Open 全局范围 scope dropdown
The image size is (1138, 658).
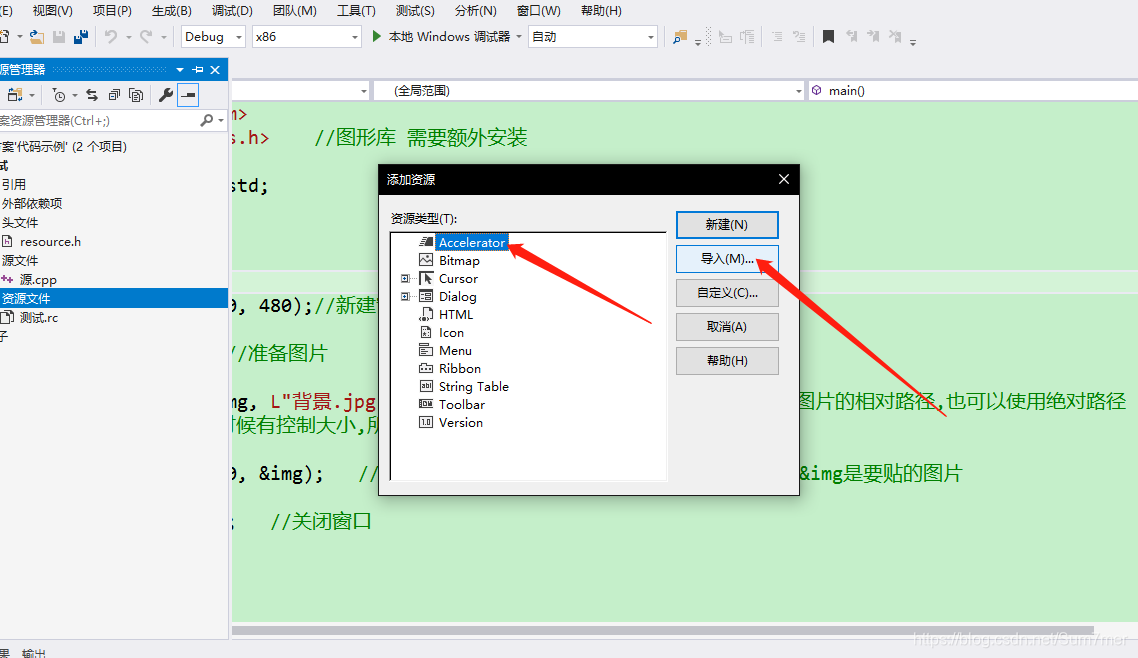(589, 91)
